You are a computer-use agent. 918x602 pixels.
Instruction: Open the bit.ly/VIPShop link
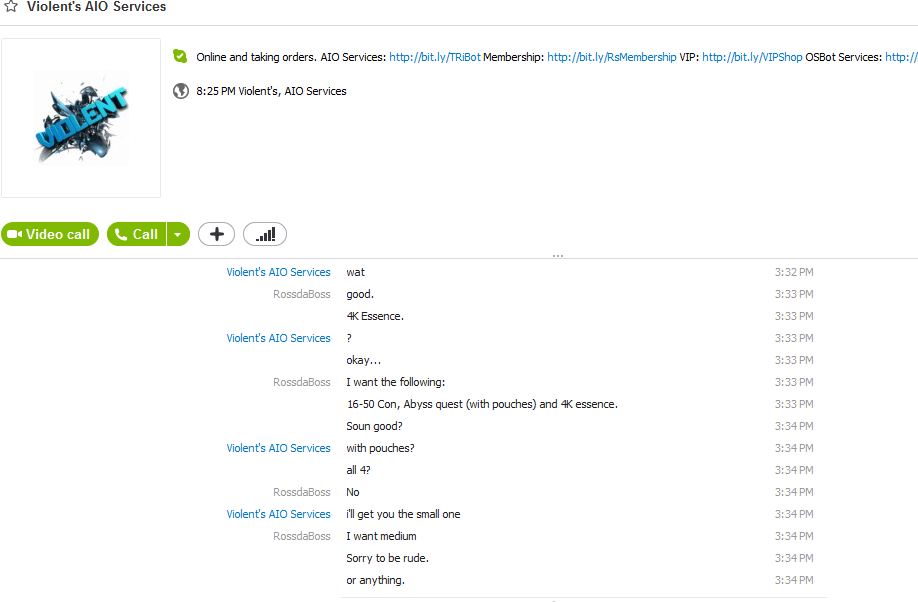tap(752, 57)
